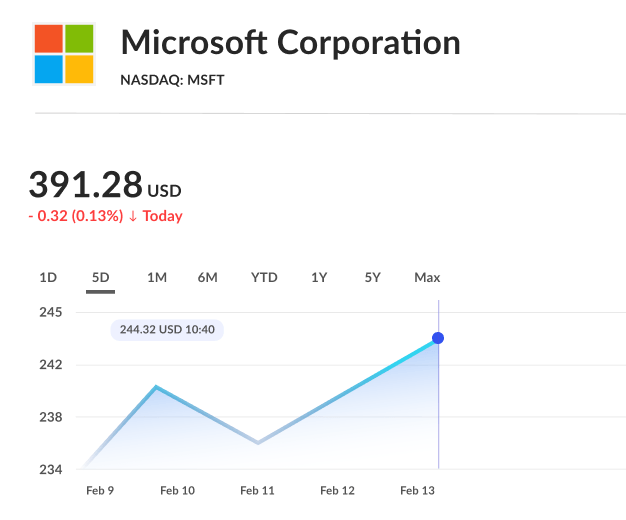Click the Feb 13 date label
The image size is (626, 520).
pos(417,491)
